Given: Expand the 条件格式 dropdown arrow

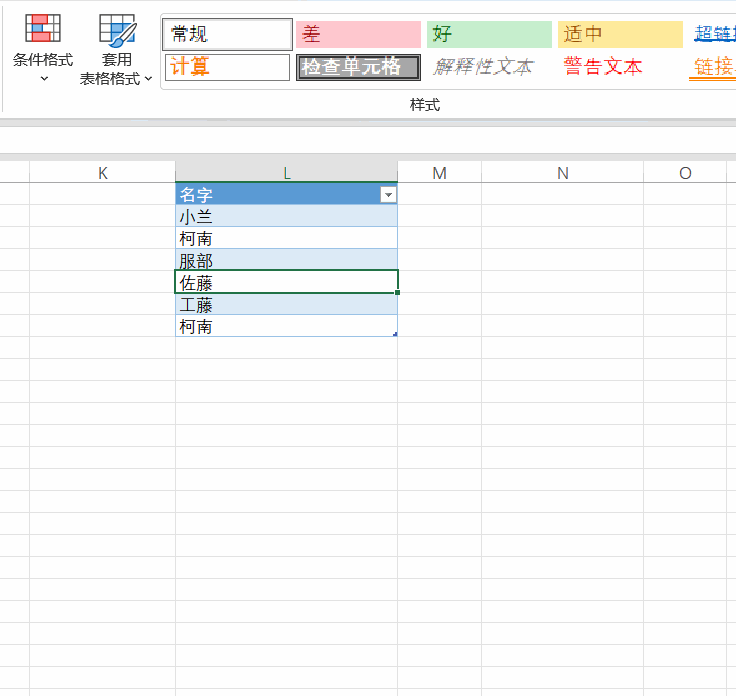Looking at the screenshot, I should [44, 78].
